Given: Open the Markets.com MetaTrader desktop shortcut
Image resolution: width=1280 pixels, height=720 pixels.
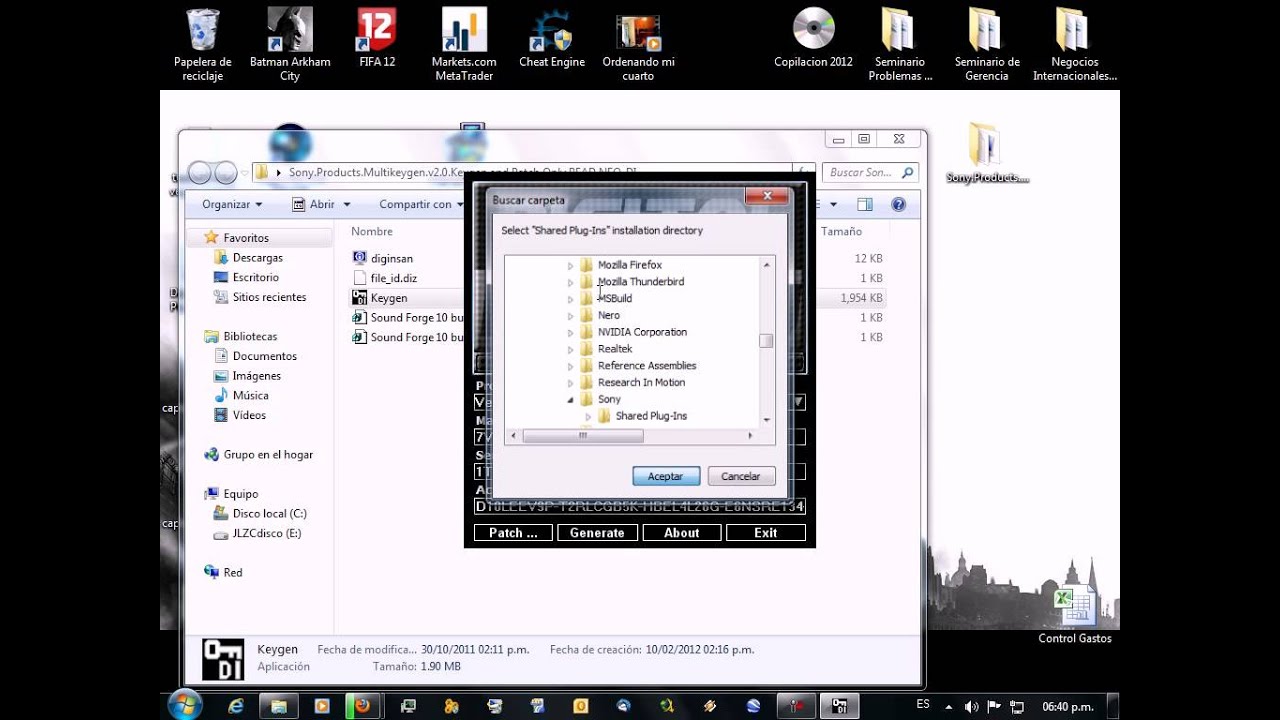Looking at the screenshot, I should pyautogui.click(x=464, y=43).
